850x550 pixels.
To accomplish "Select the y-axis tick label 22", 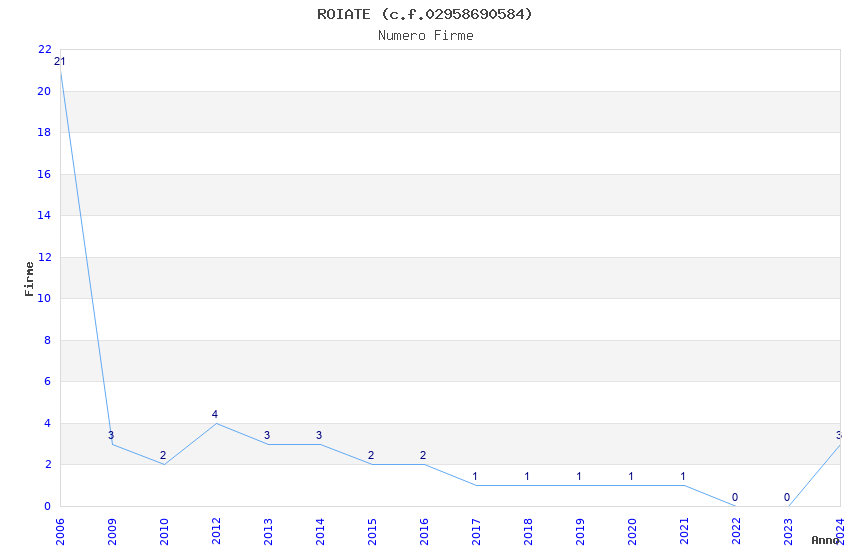I will [x=44, y=49].
